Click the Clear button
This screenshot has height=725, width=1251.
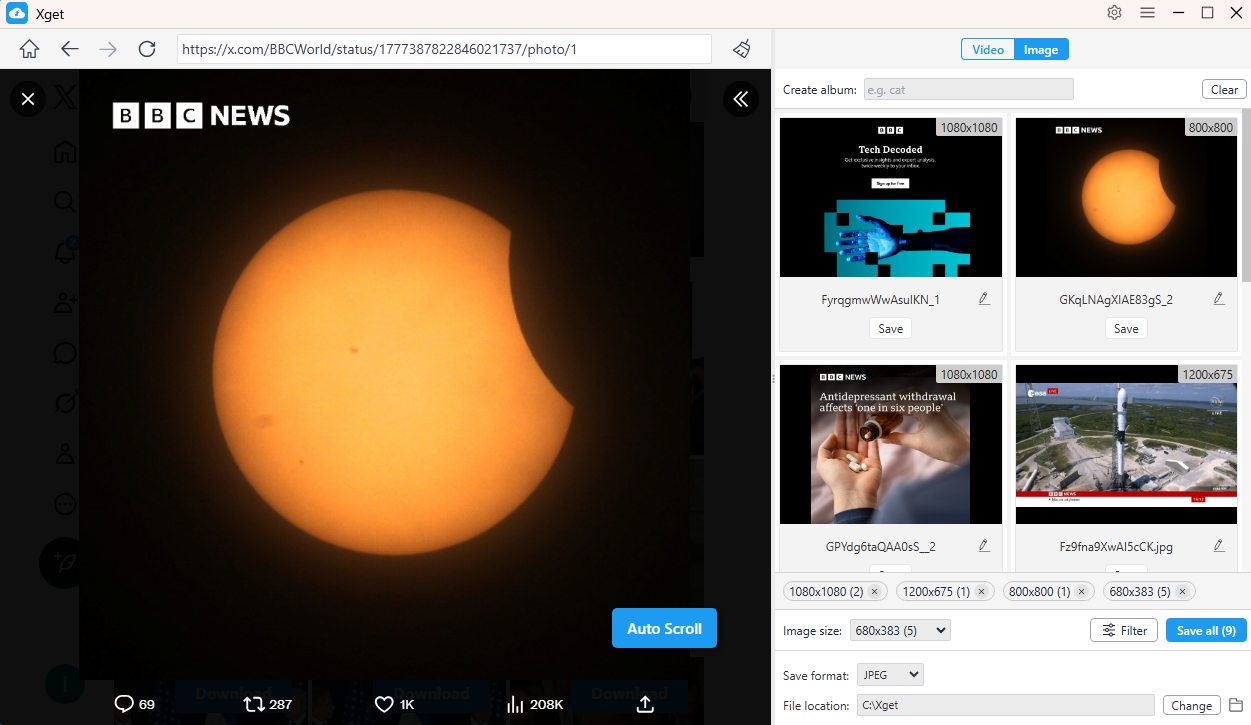coord(1224,89)
